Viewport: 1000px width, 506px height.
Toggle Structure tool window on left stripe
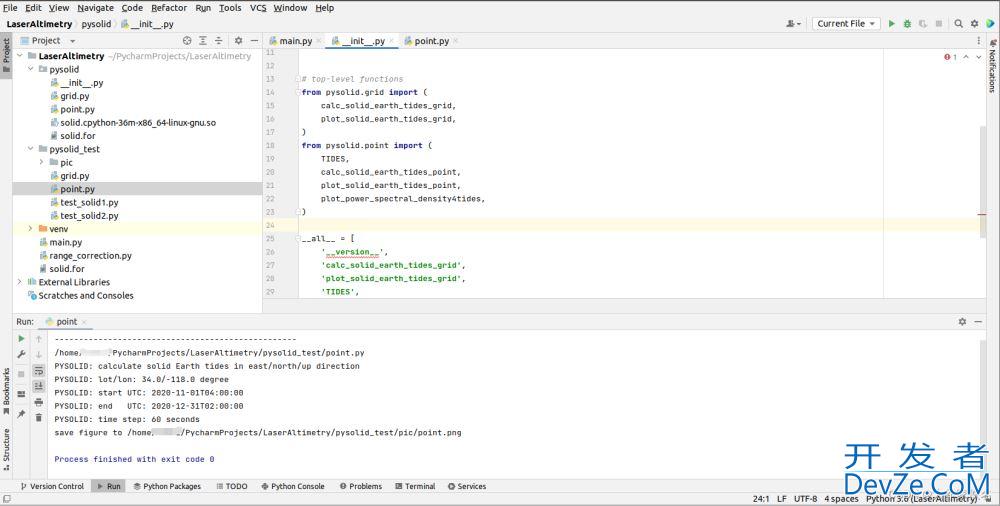[x=6, y=450]
